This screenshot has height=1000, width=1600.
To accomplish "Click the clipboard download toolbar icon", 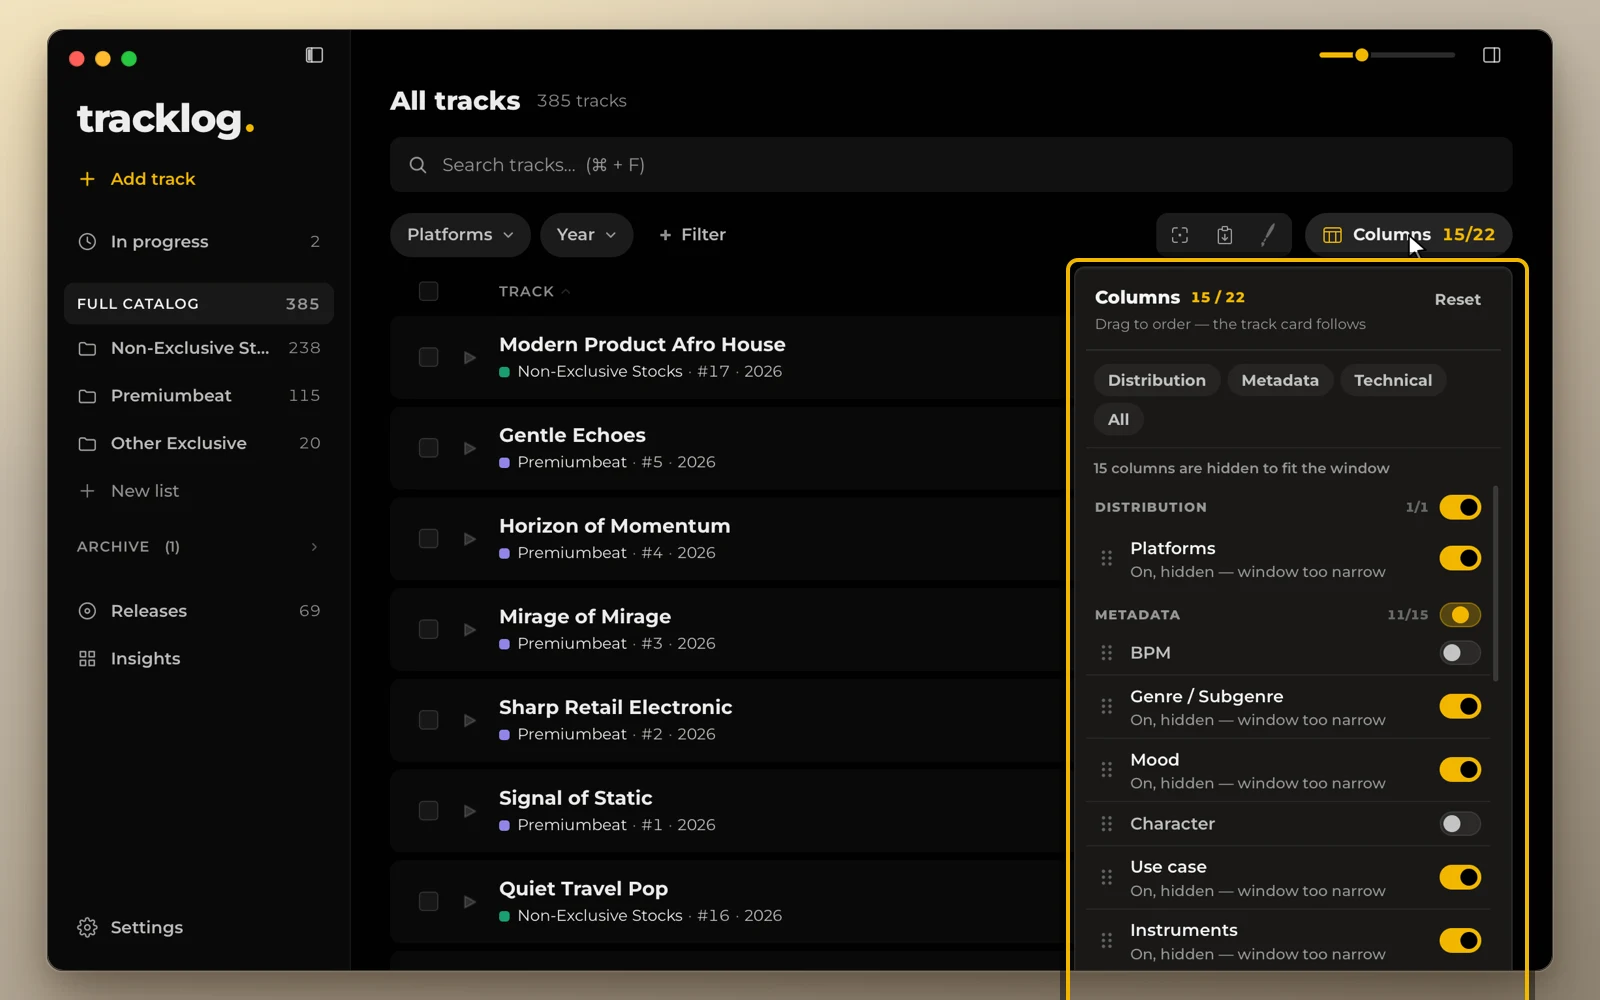I will (1224, 235).
